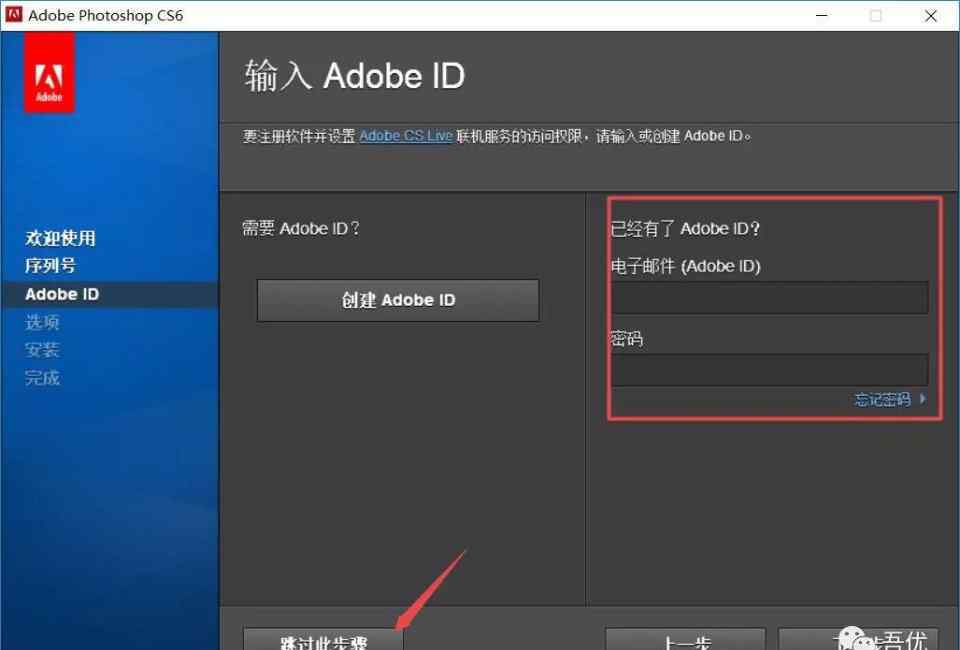Click the Adobe icon in the title bar
The width and height of the screenshot is (960, 650).
click(13, 15)
